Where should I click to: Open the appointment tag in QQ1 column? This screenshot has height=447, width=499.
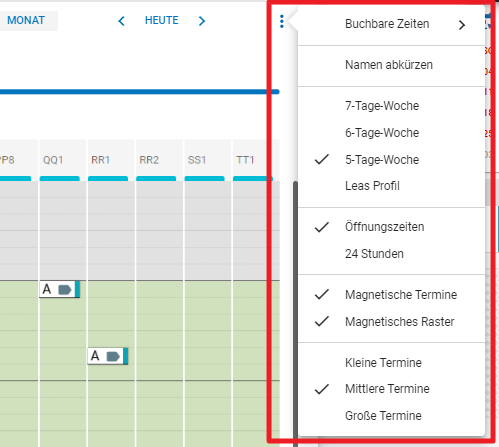click(x=60, y=289)
